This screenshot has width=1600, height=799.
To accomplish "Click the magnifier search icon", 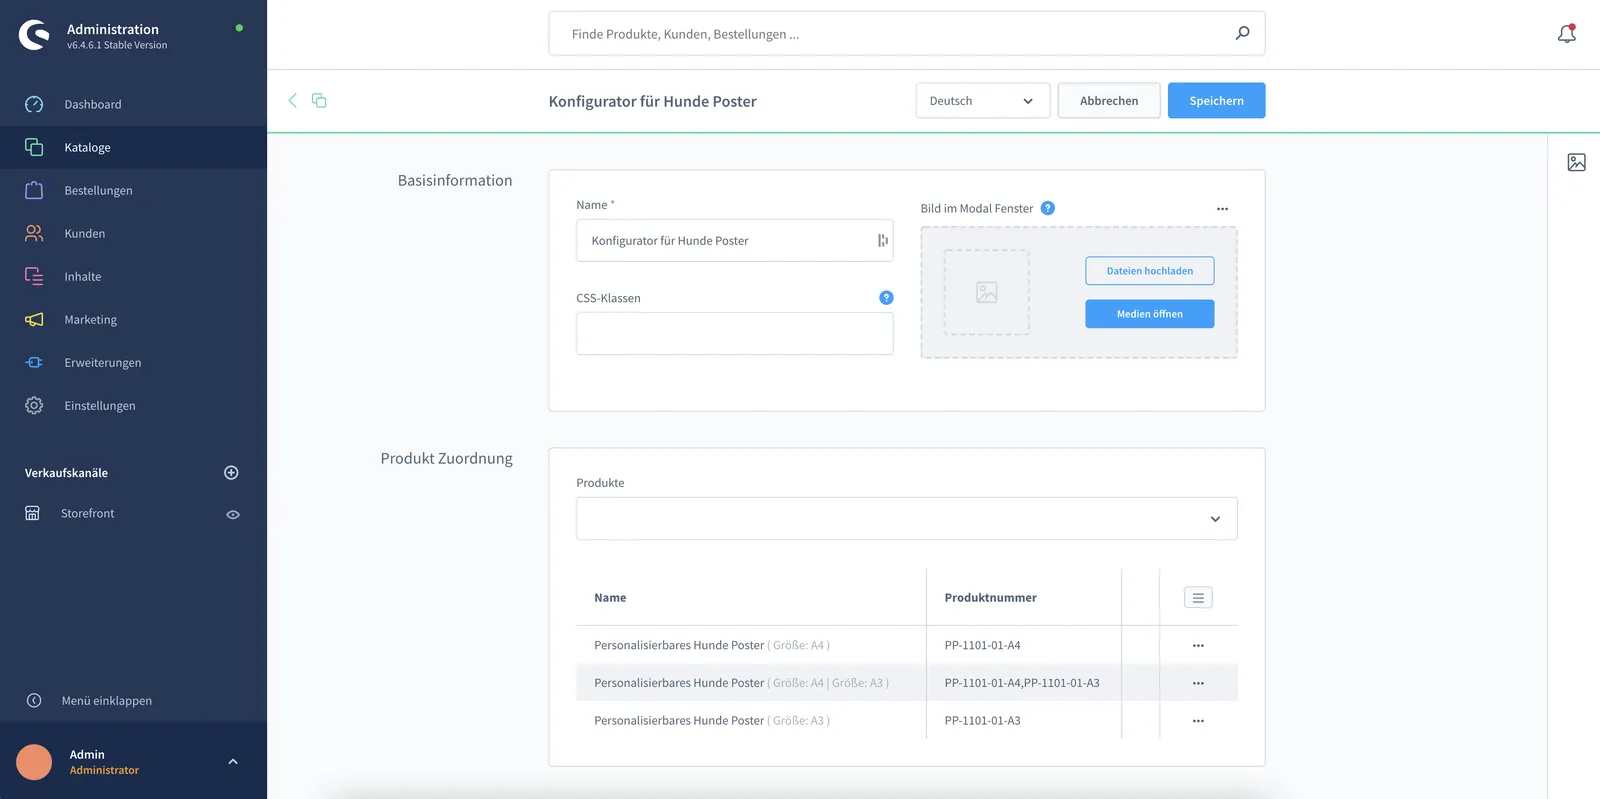I will [x=1242, y=33].
